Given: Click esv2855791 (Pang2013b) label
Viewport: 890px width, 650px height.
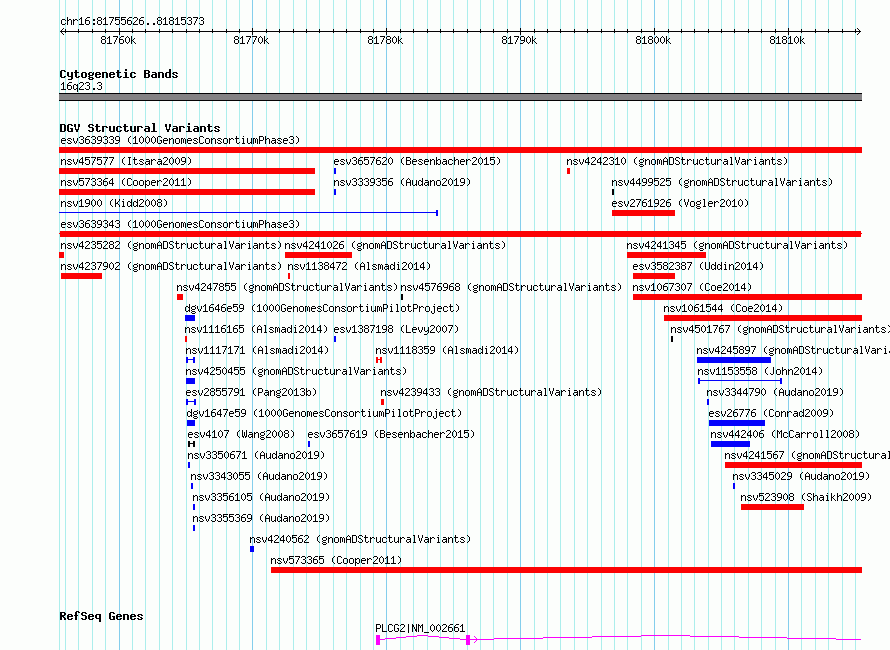Looking at the screenshot, I should coord(251,392).
